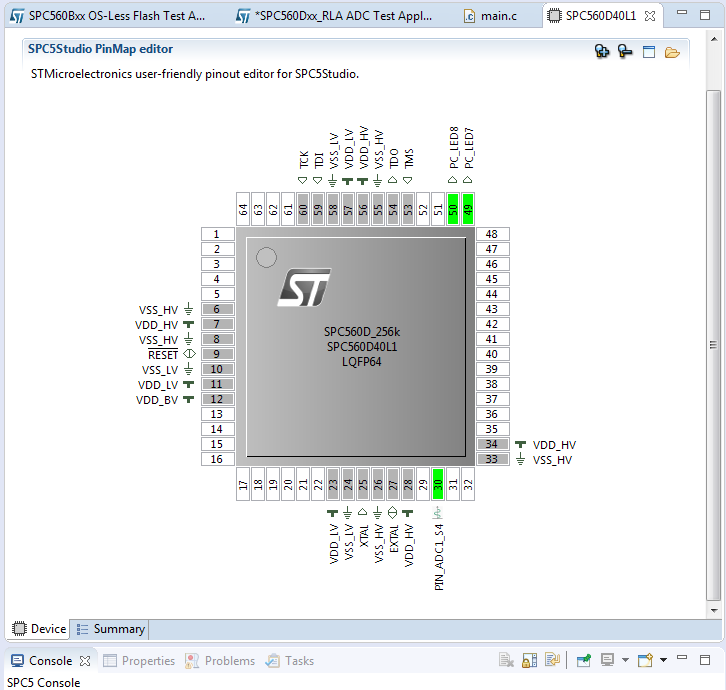Click the open folder icon in editor header
The width and height of the screenshot is (726, 690).
pos(672,52)
